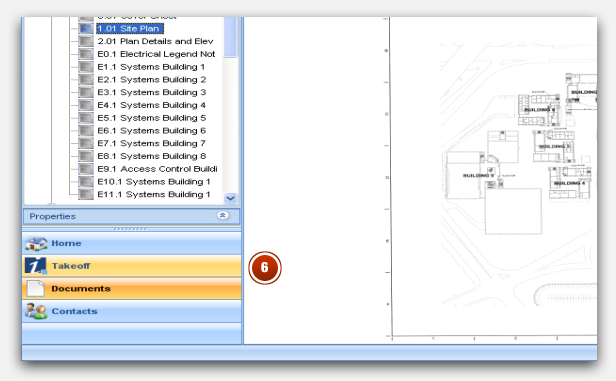The height and width of the screenshot is (381, 616).
Task: Switch to the Takeoff section
Action: coord(132,266)
